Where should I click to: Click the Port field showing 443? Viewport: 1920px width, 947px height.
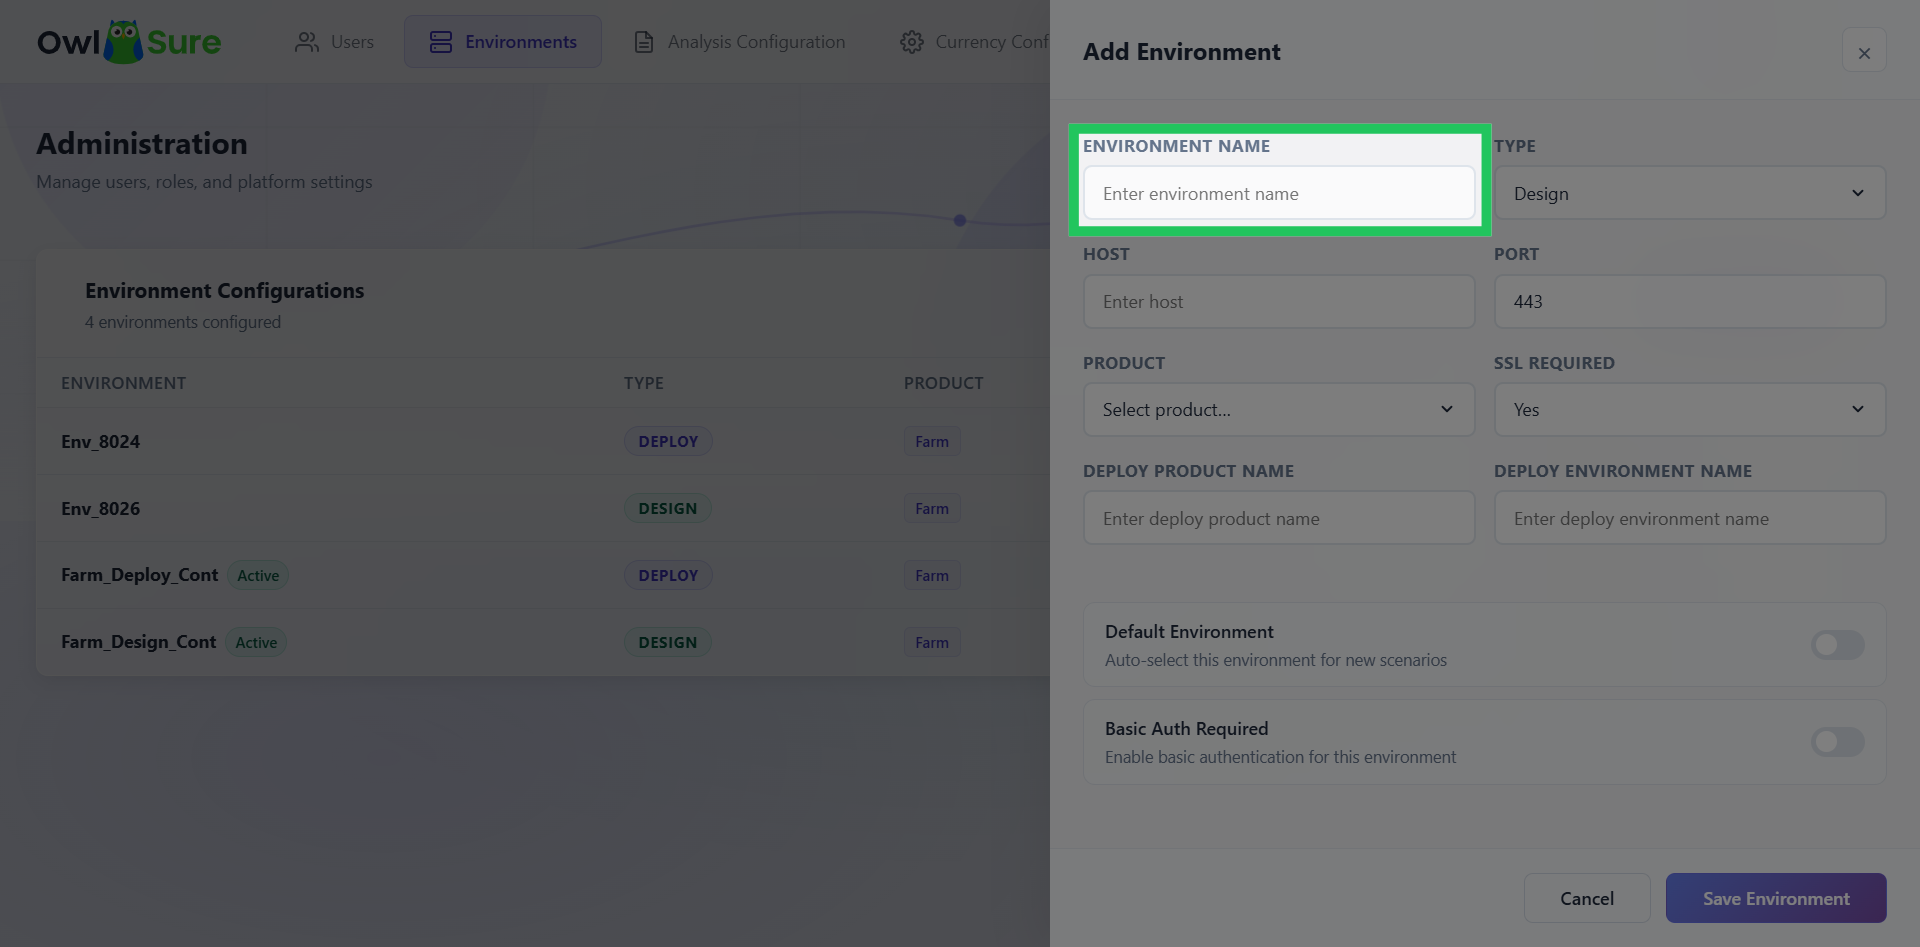tap(1690, 301)
